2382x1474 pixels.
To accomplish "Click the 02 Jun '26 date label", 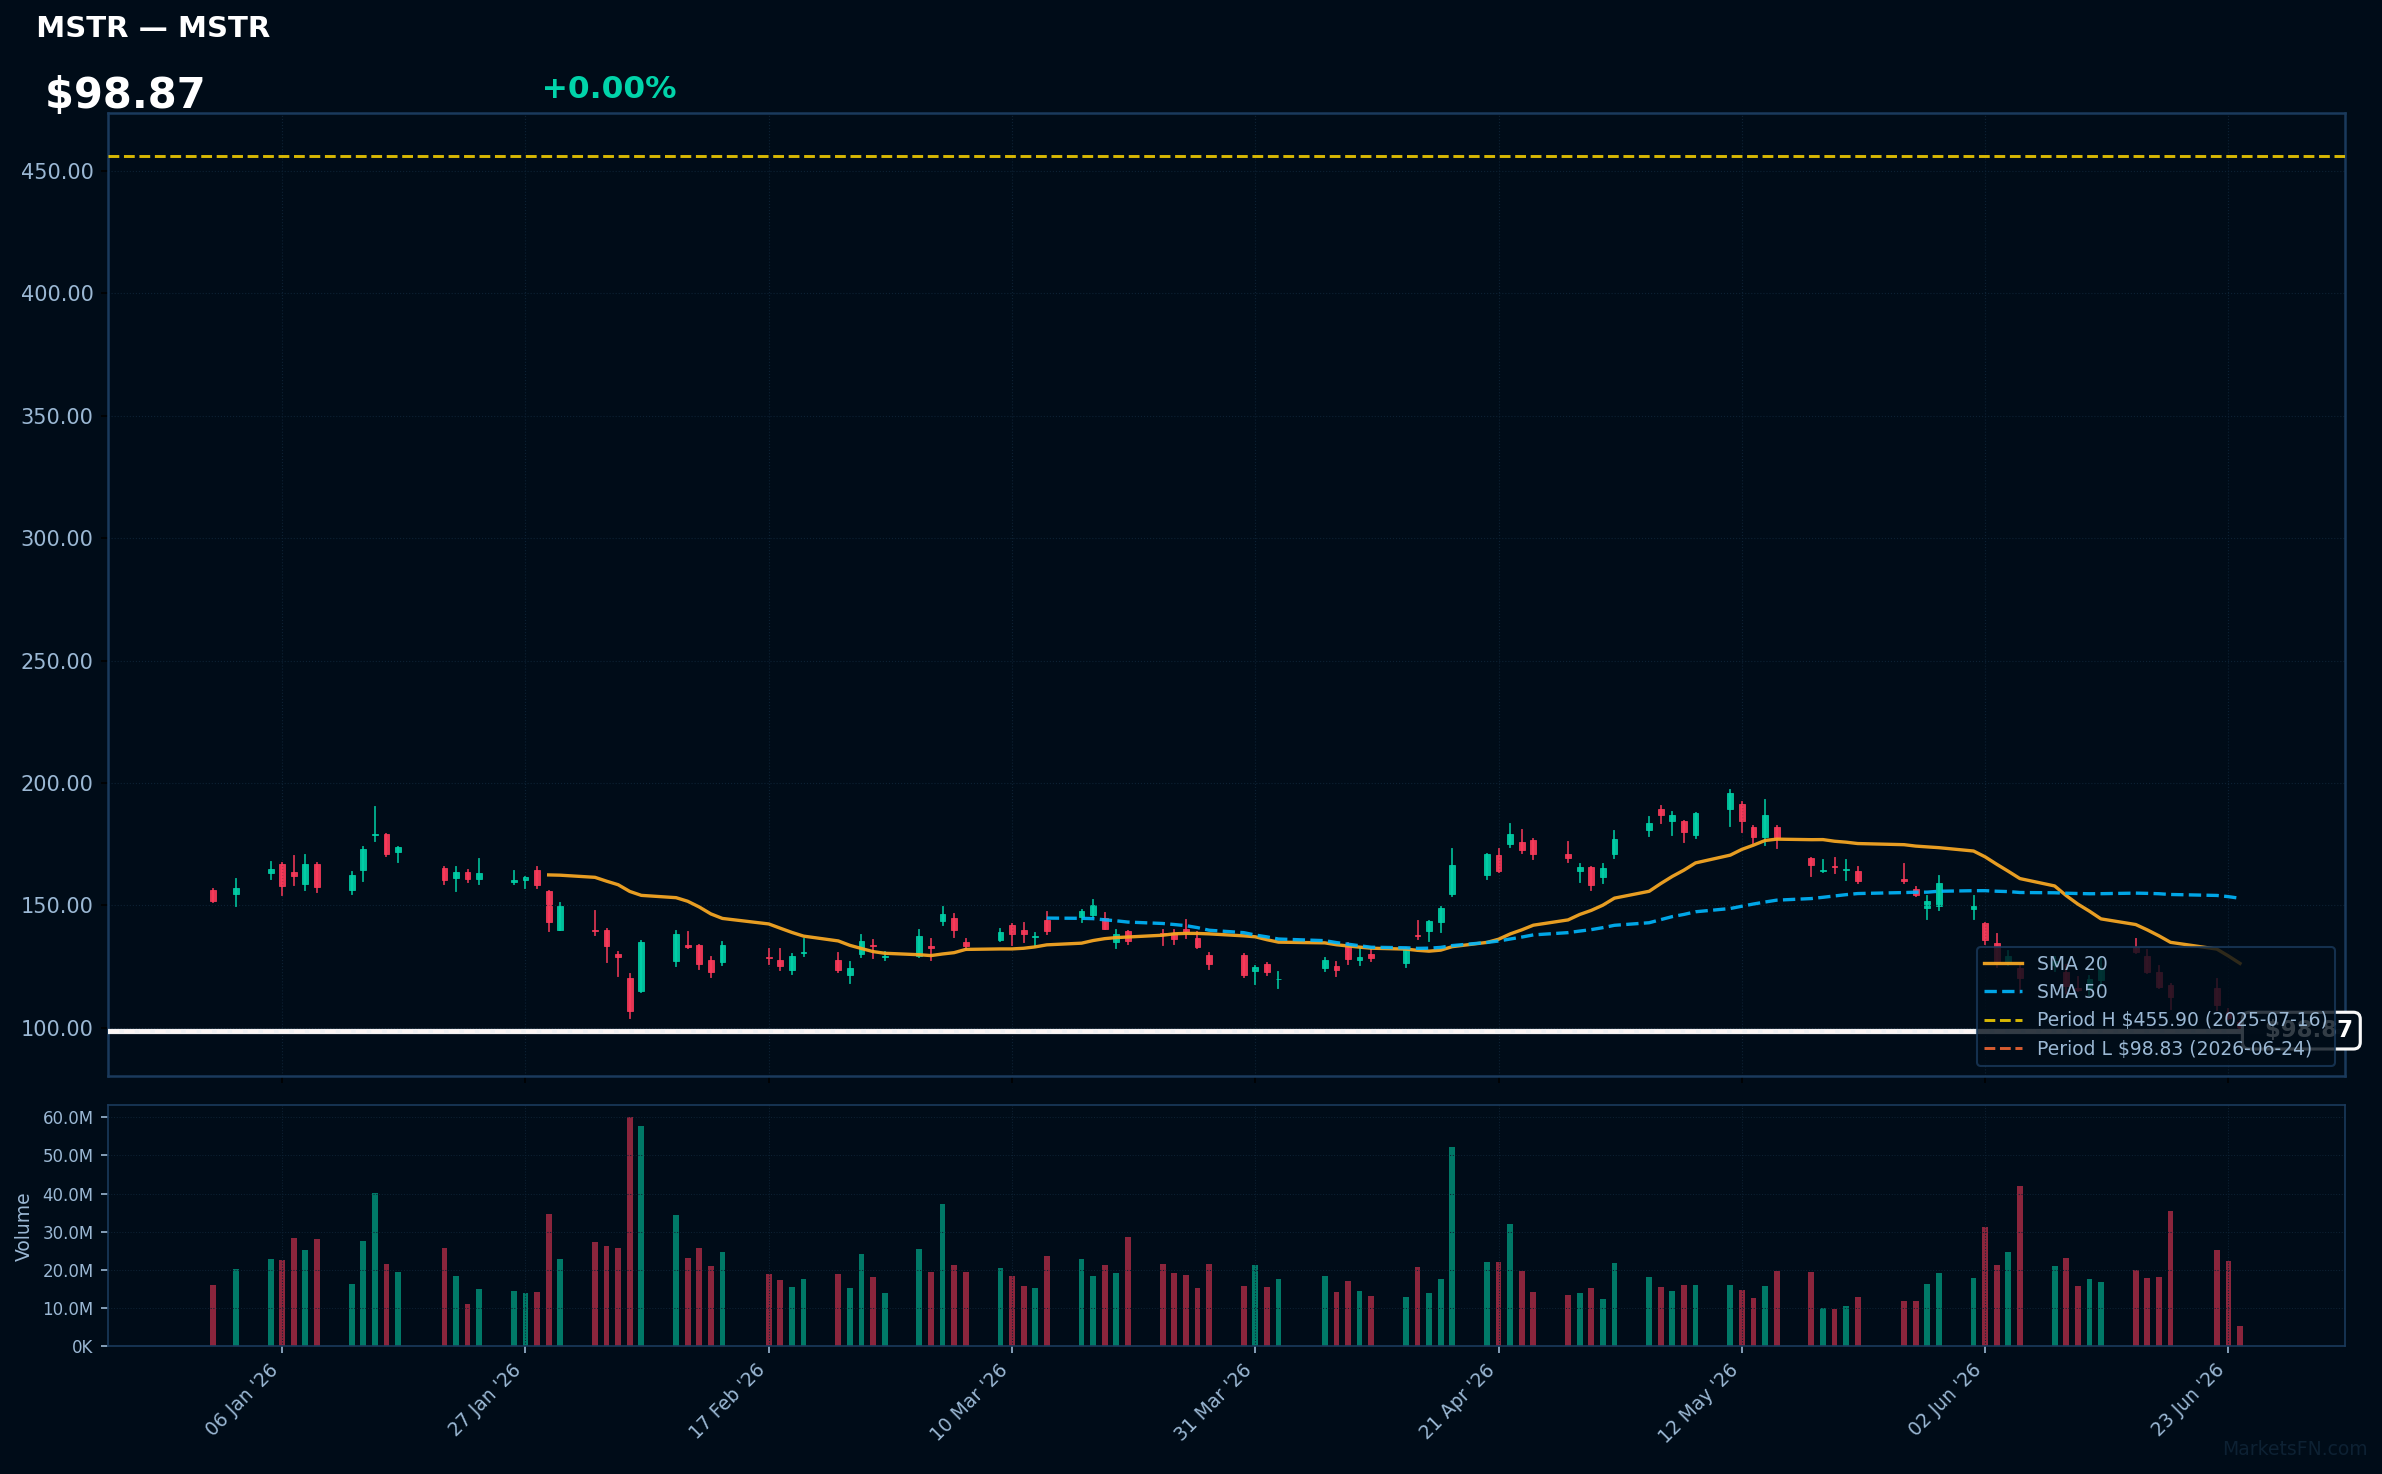I will 1944,1399.
